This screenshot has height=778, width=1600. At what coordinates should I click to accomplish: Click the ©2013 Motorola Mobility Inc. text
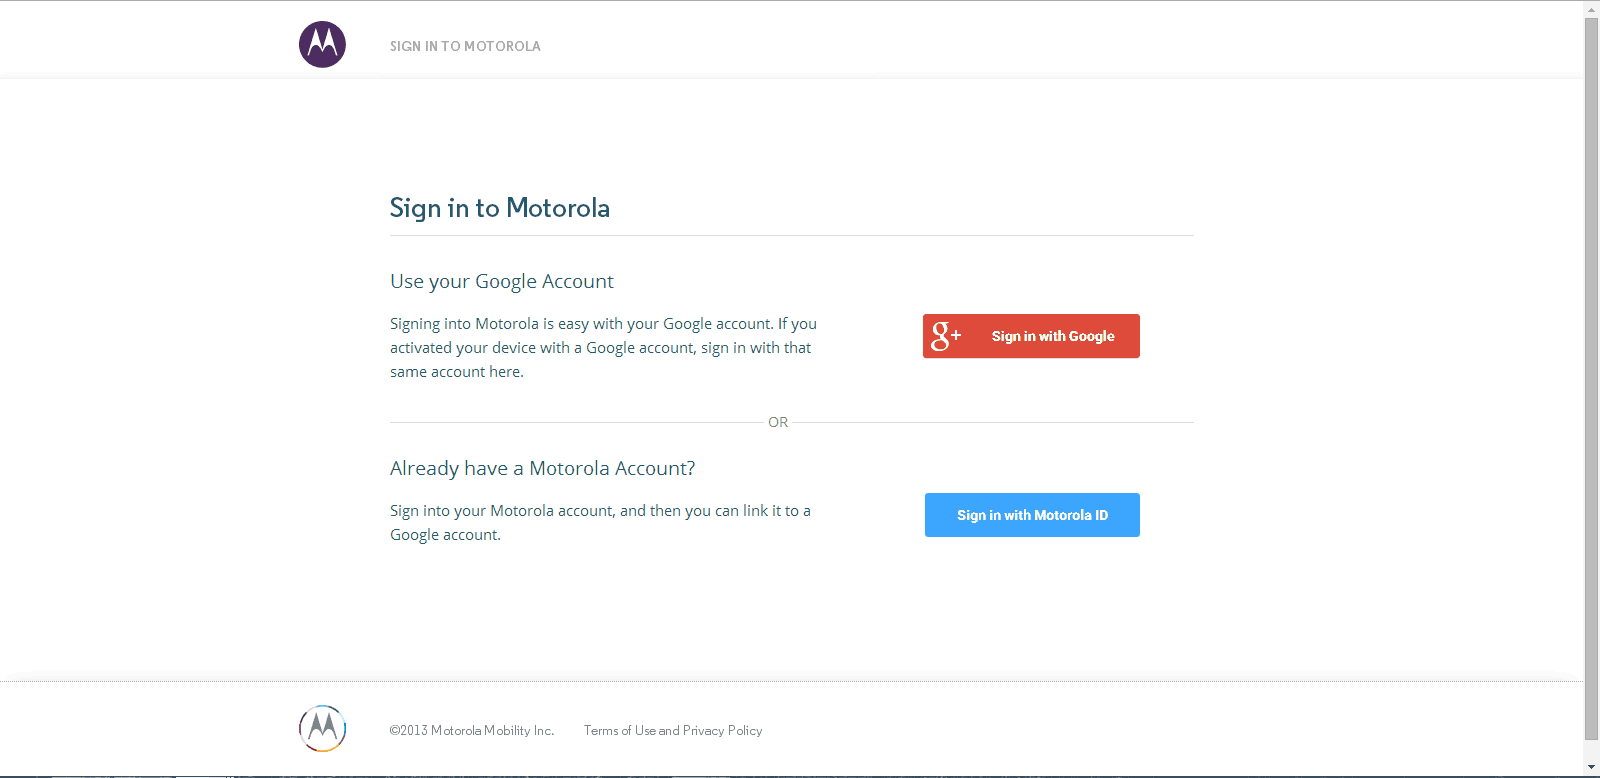(472, 731)
